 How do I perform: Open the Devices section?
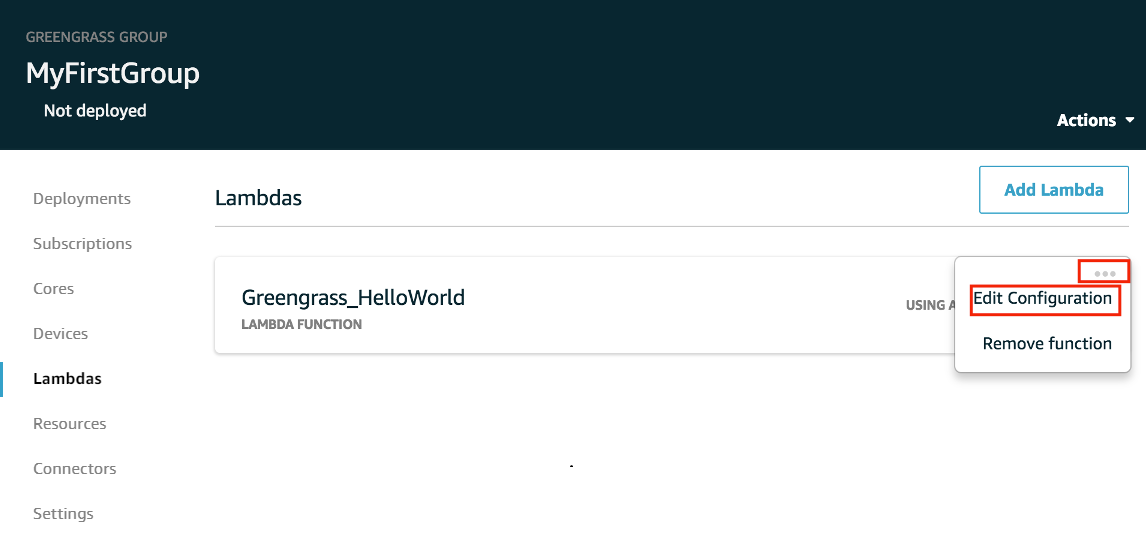(x=61, y=334)
